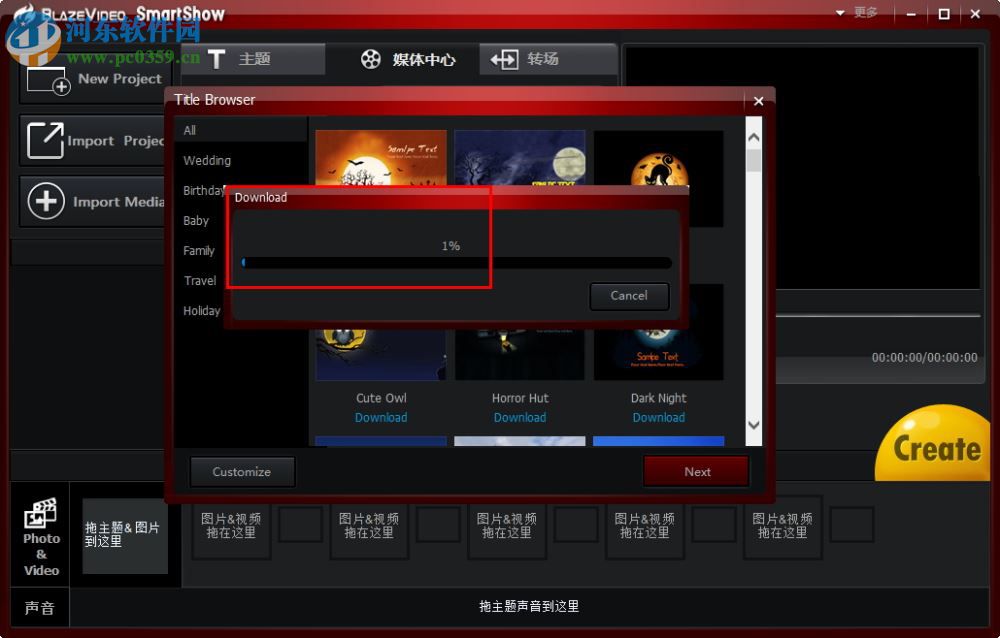Click the transition arrow icon on 转场 tab
This screenshot has height=638, width=1000.
pyautogui.click(x=502, y=59)
